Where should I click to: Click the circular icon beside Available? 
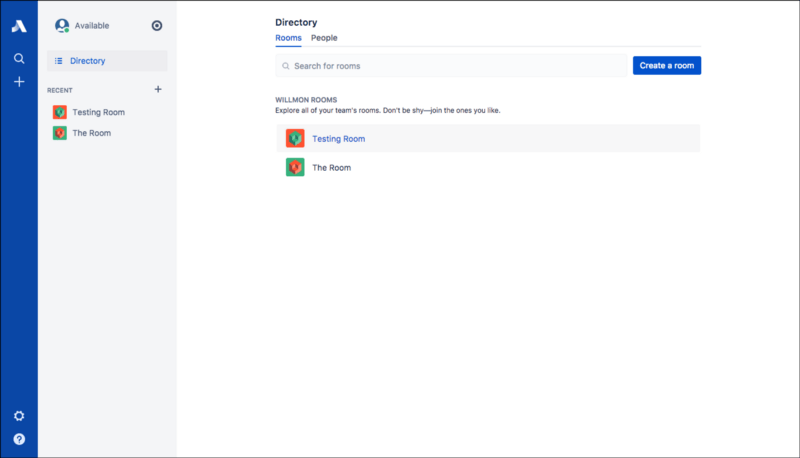(x=157, y=26)
